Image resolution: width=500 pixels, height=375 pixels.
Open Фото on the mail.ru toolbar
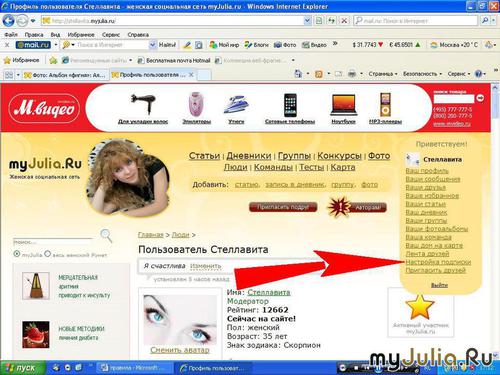(x=285, y=45)
